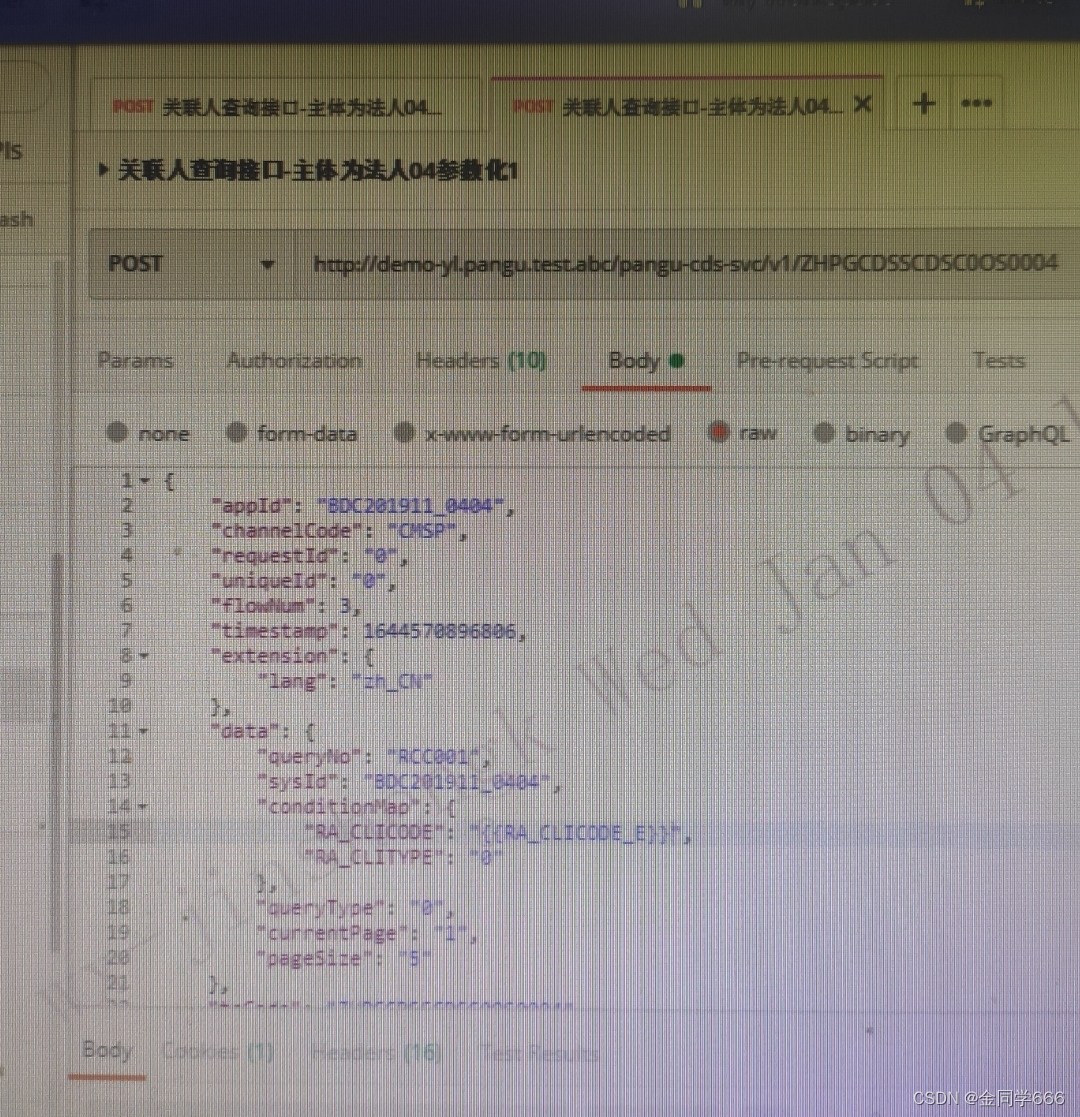
Task: Open the response Test Results tab
Action: point(539,1052)
